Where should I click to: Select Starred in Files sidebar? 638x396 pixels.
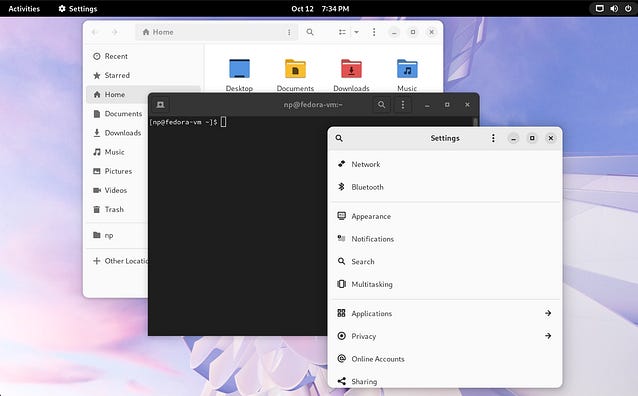point(143,75)
